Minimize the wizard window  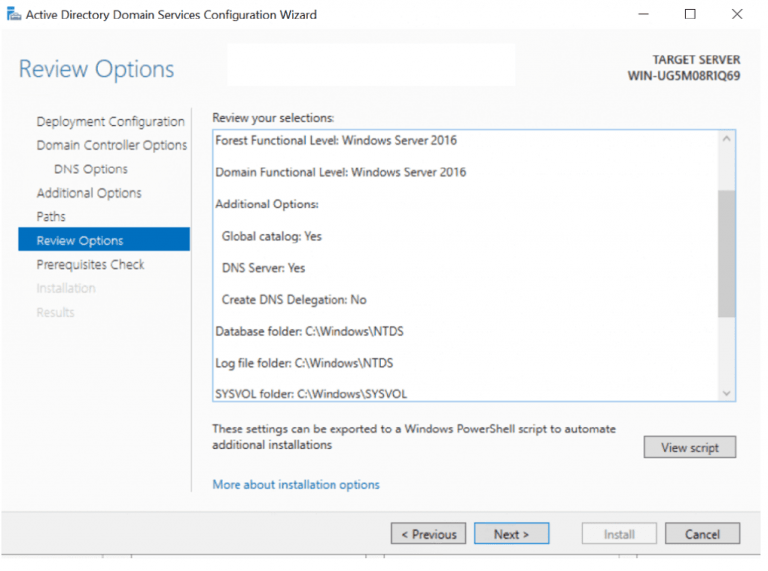click(x=644, y=14)
